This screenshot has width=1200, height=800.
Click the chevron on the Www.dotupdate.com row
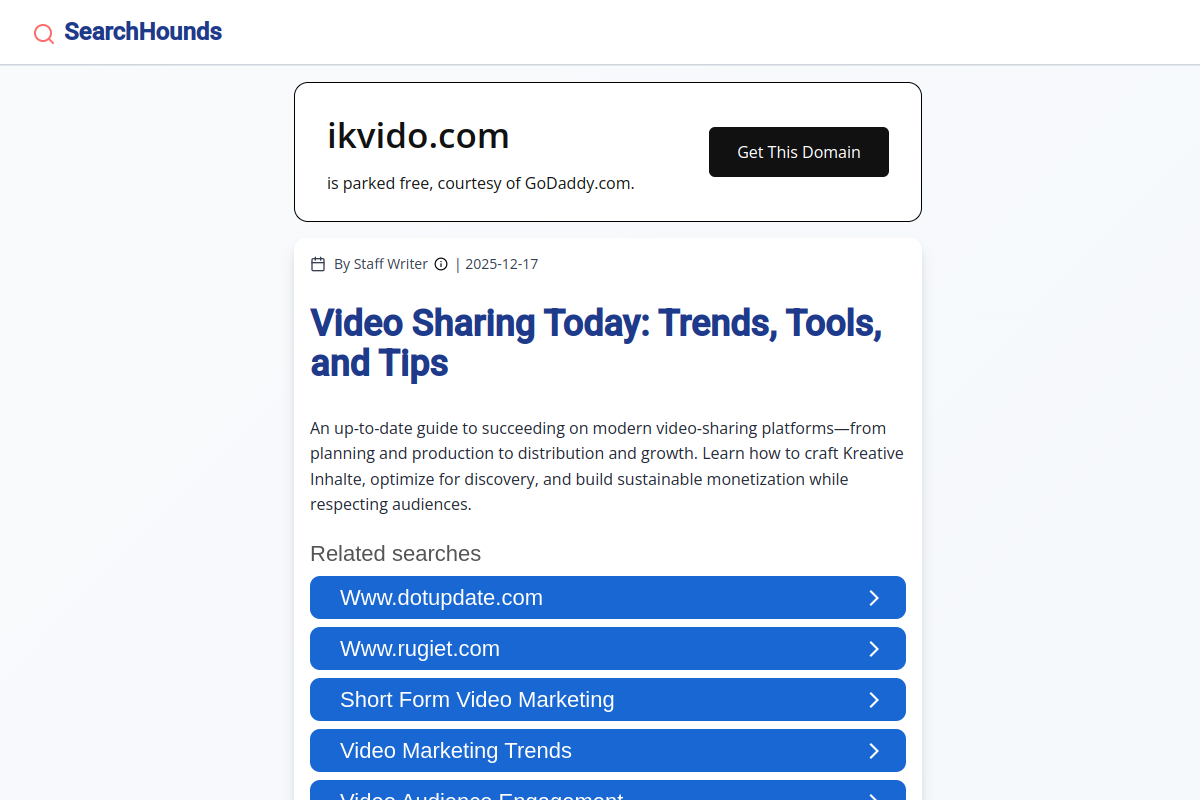coord(874,598)
